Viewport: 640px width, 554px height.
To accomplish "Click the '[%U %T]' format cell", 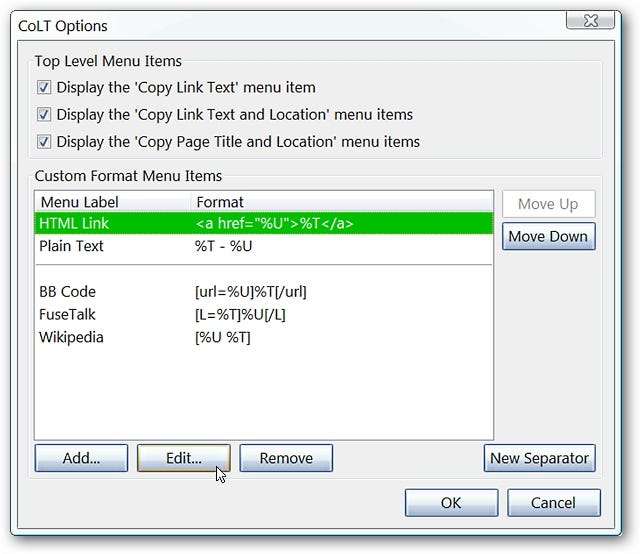I will pyautogui.click(x=223, y=338).
